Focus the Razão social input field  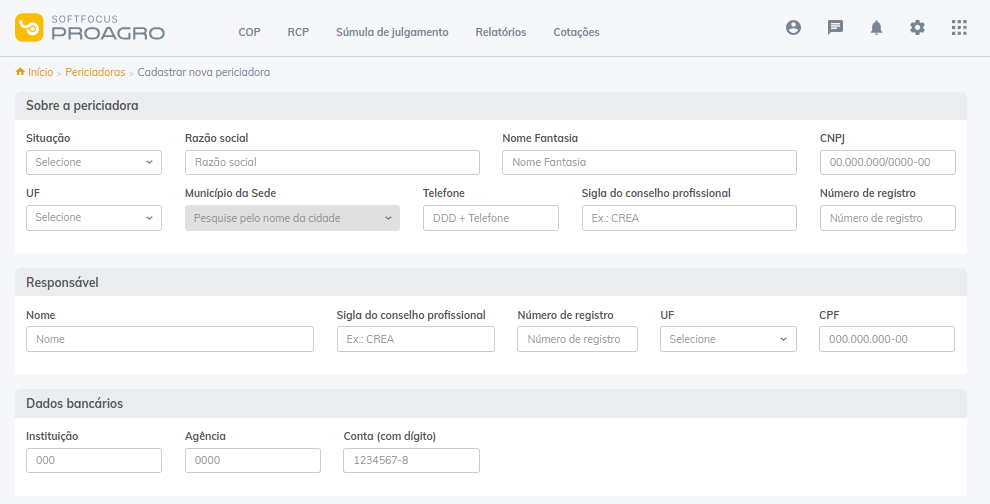click(x=332, y=162)
